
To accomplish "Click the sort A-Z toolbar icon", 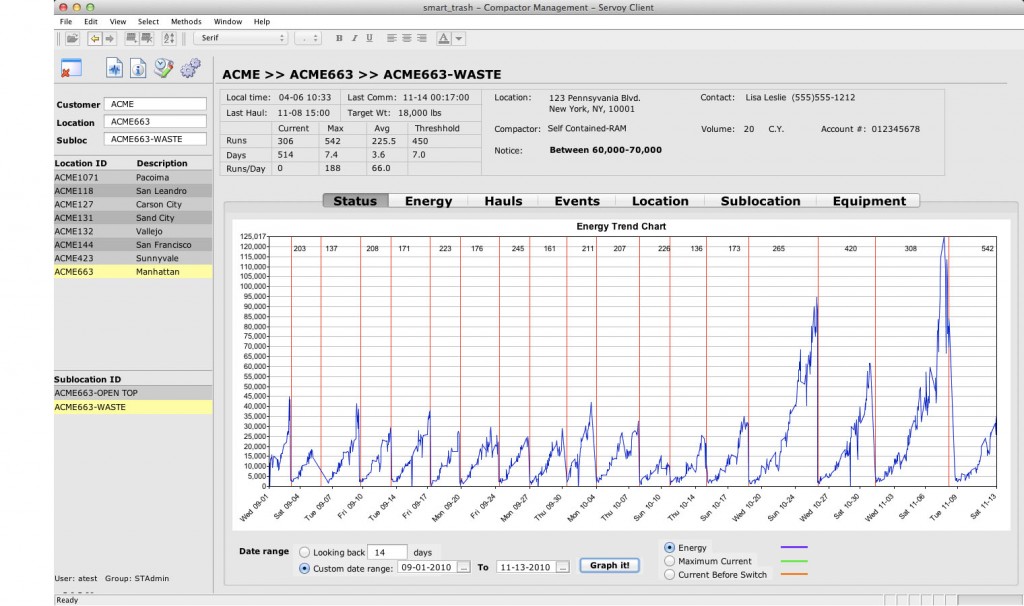I will pos(168,39).
